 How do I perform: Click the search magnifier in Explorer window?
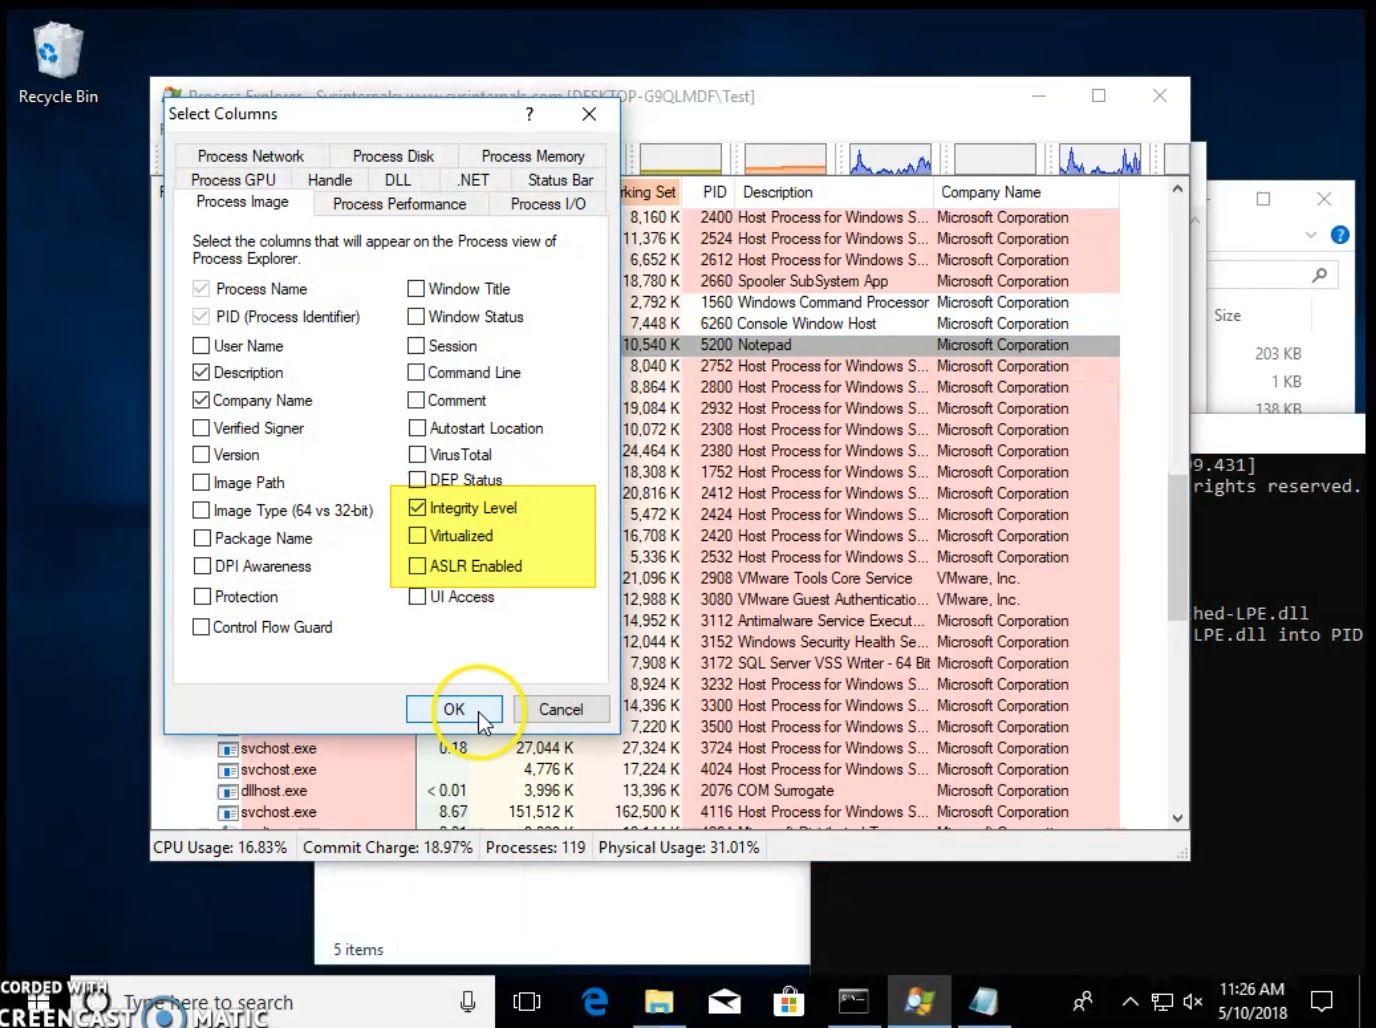[1320, 274]
